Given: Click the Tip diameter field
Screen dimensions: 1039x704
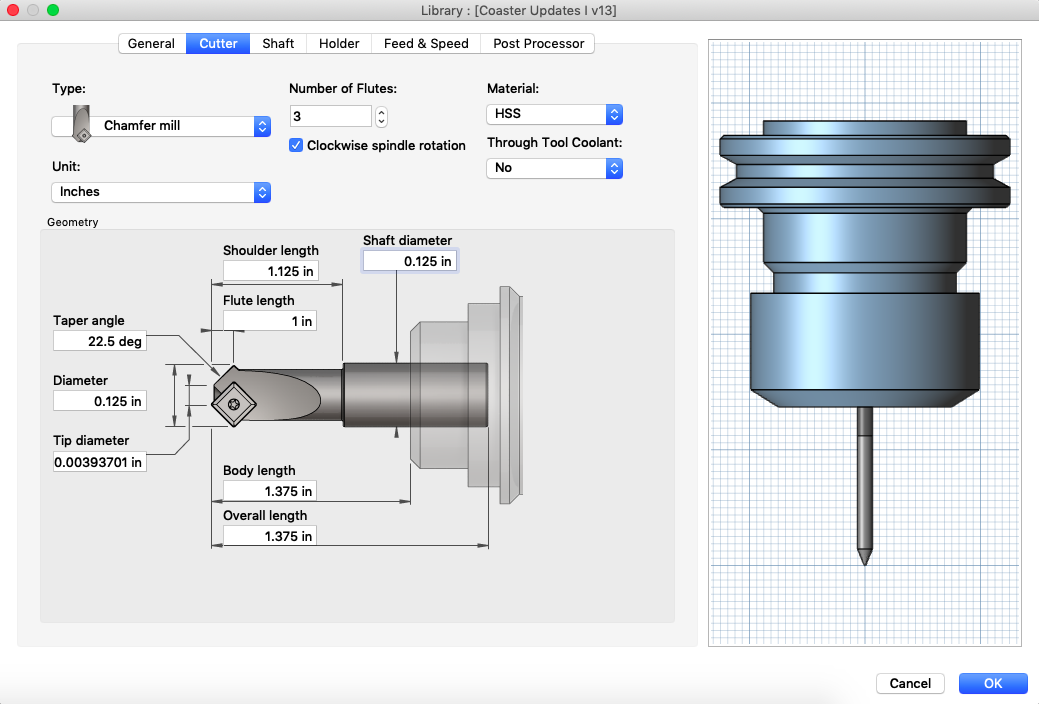Looking at the screenshot, I should click(x=99, y=462).
